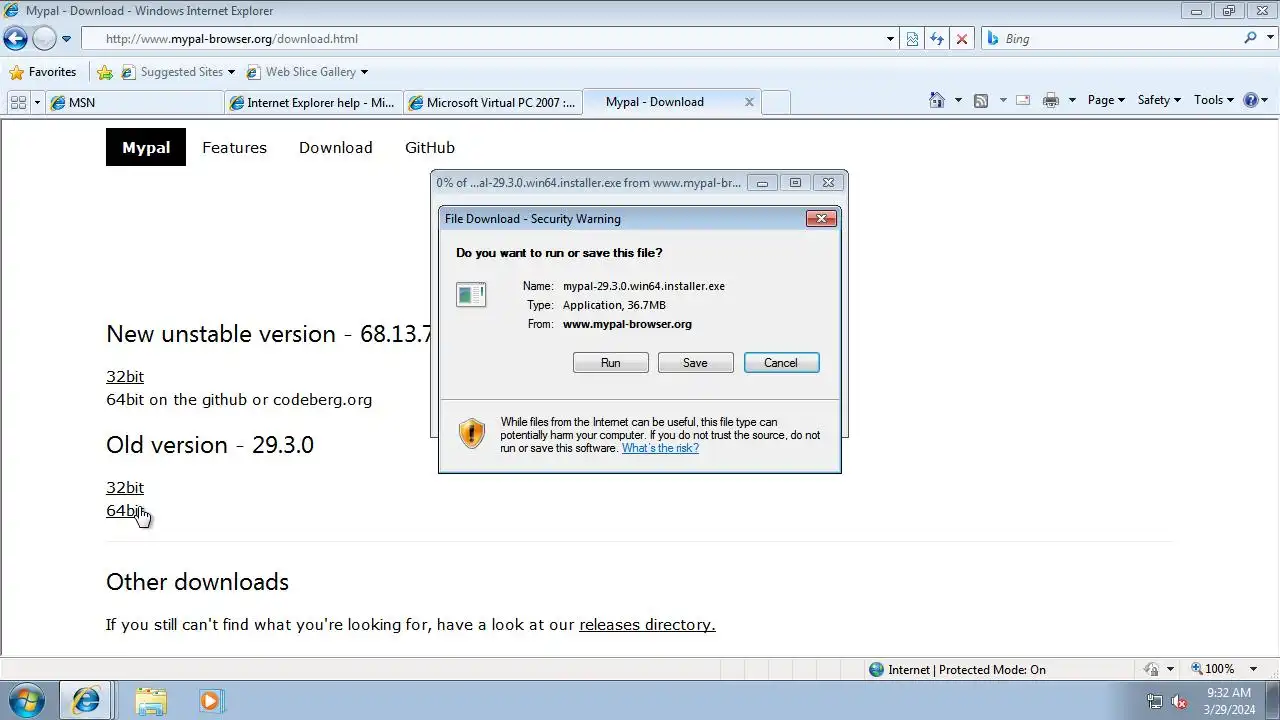Screen dimensions: 1280x720
Task: Click the Add to Favorites Bar icon
Action: [x=105, y=72]
